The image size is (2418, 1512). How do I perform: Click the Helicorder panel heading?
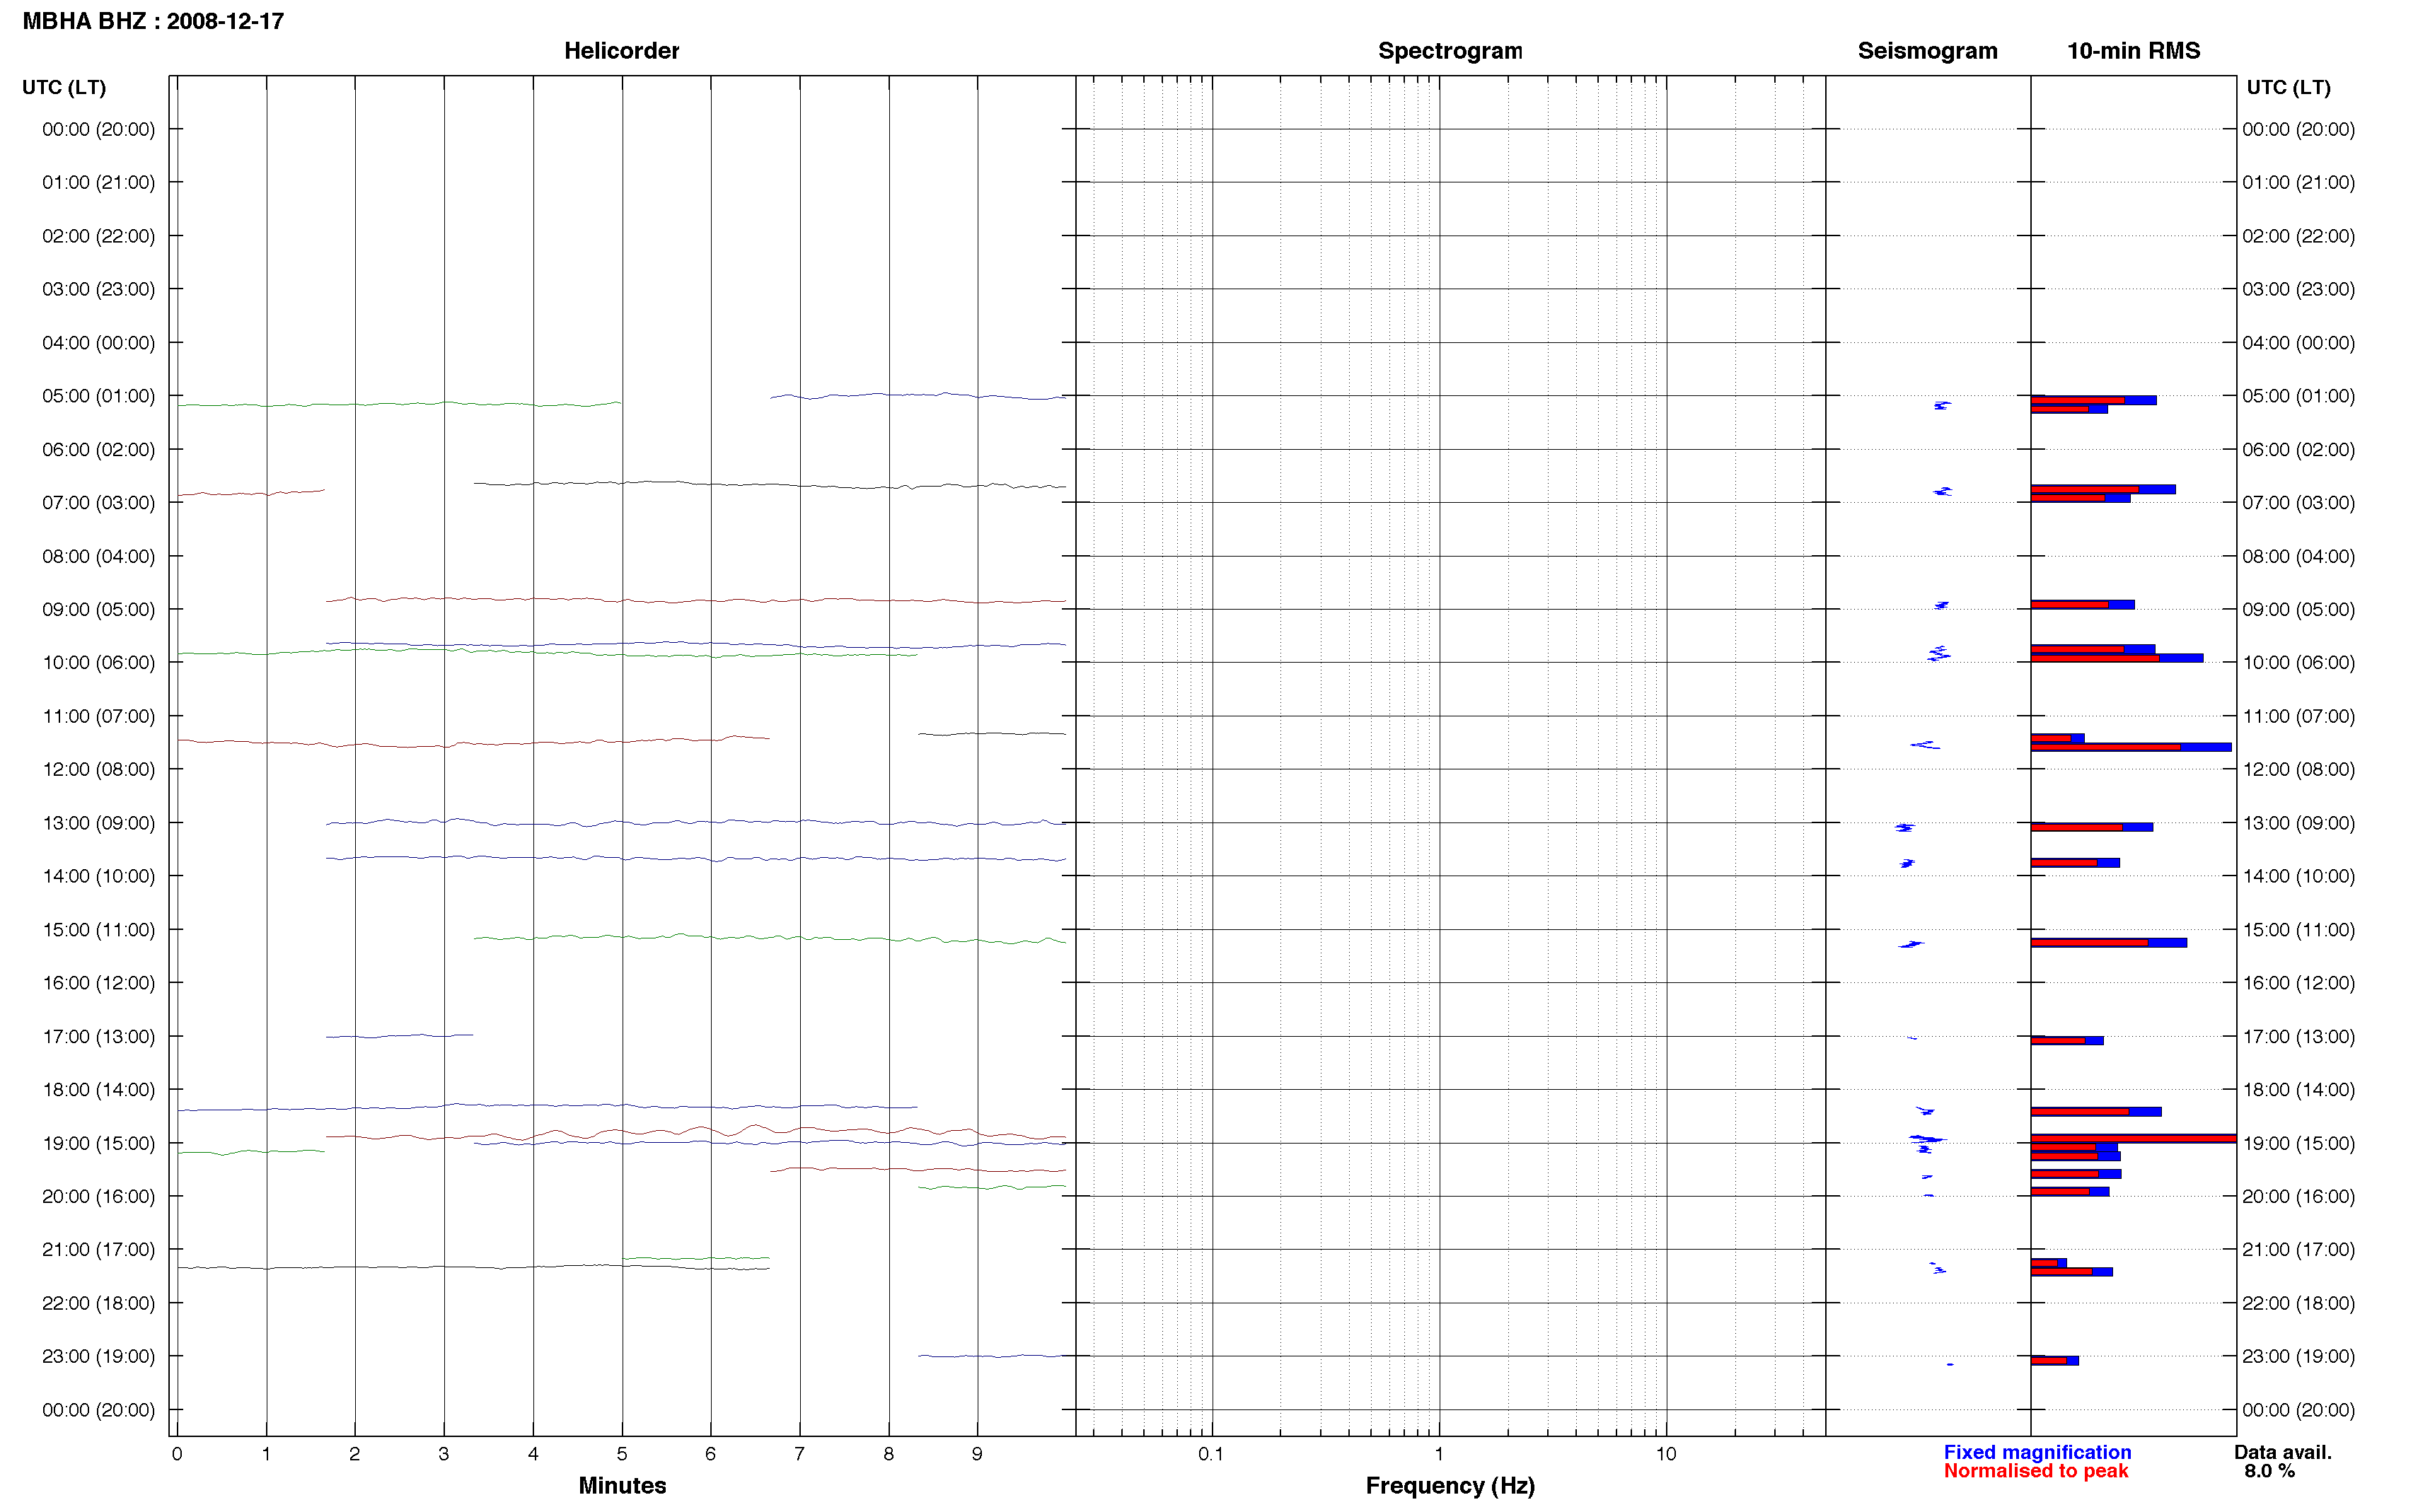click(x=621, y=51)
